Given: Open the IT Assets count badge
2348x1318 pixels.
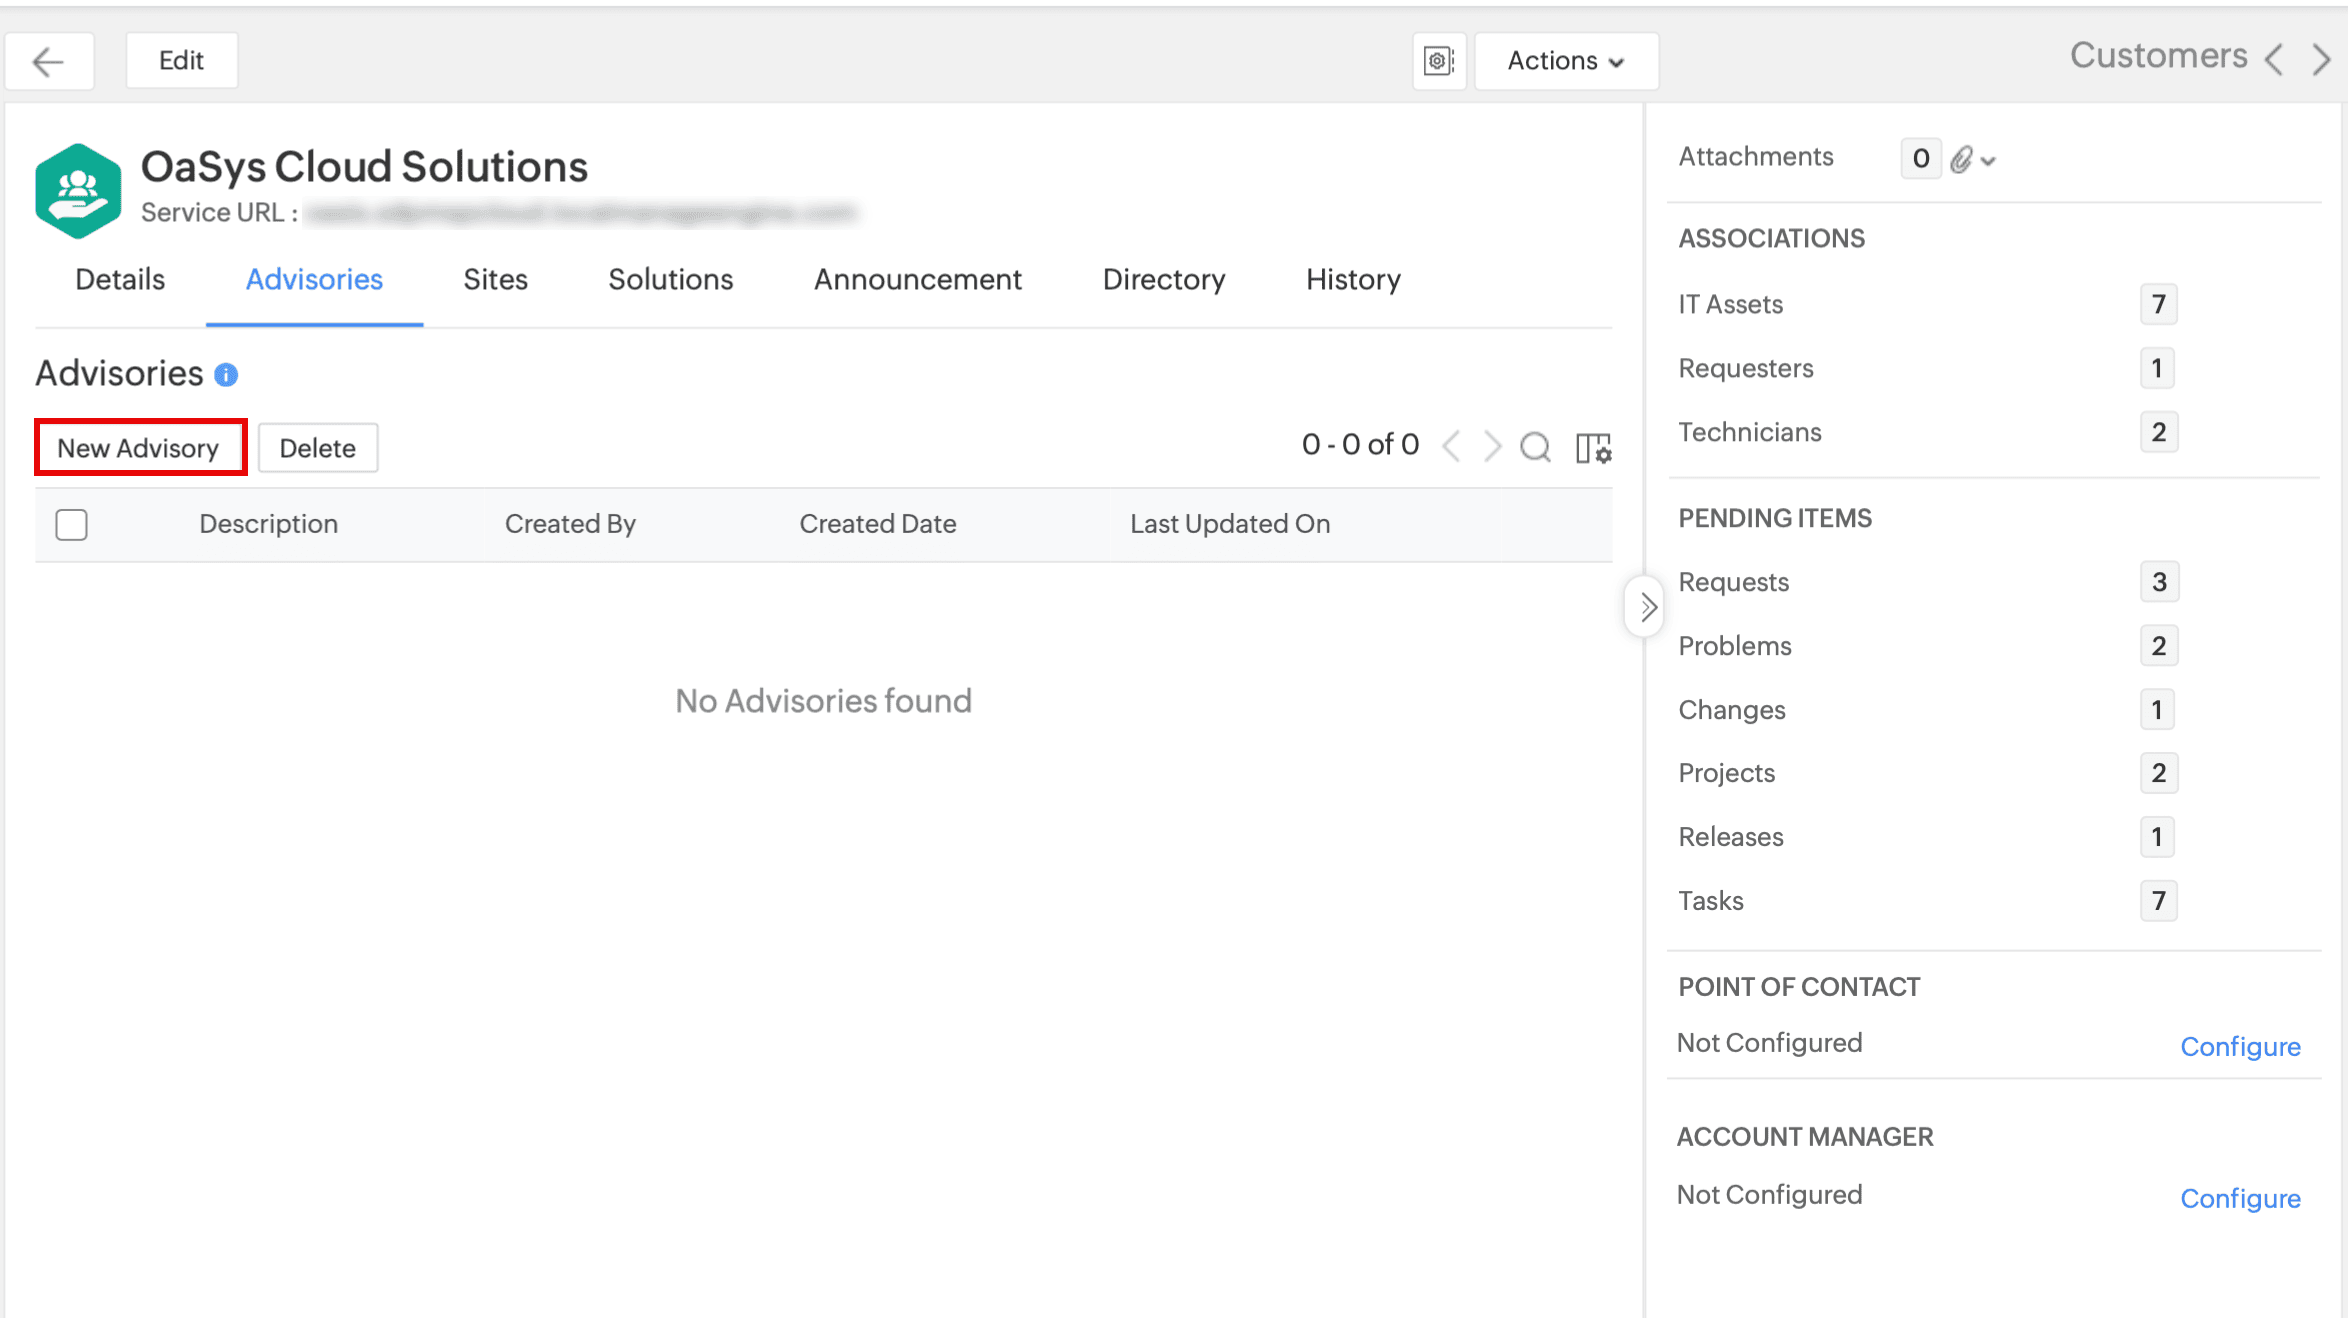Looking at the screenshot, I should coord(2158,304).
